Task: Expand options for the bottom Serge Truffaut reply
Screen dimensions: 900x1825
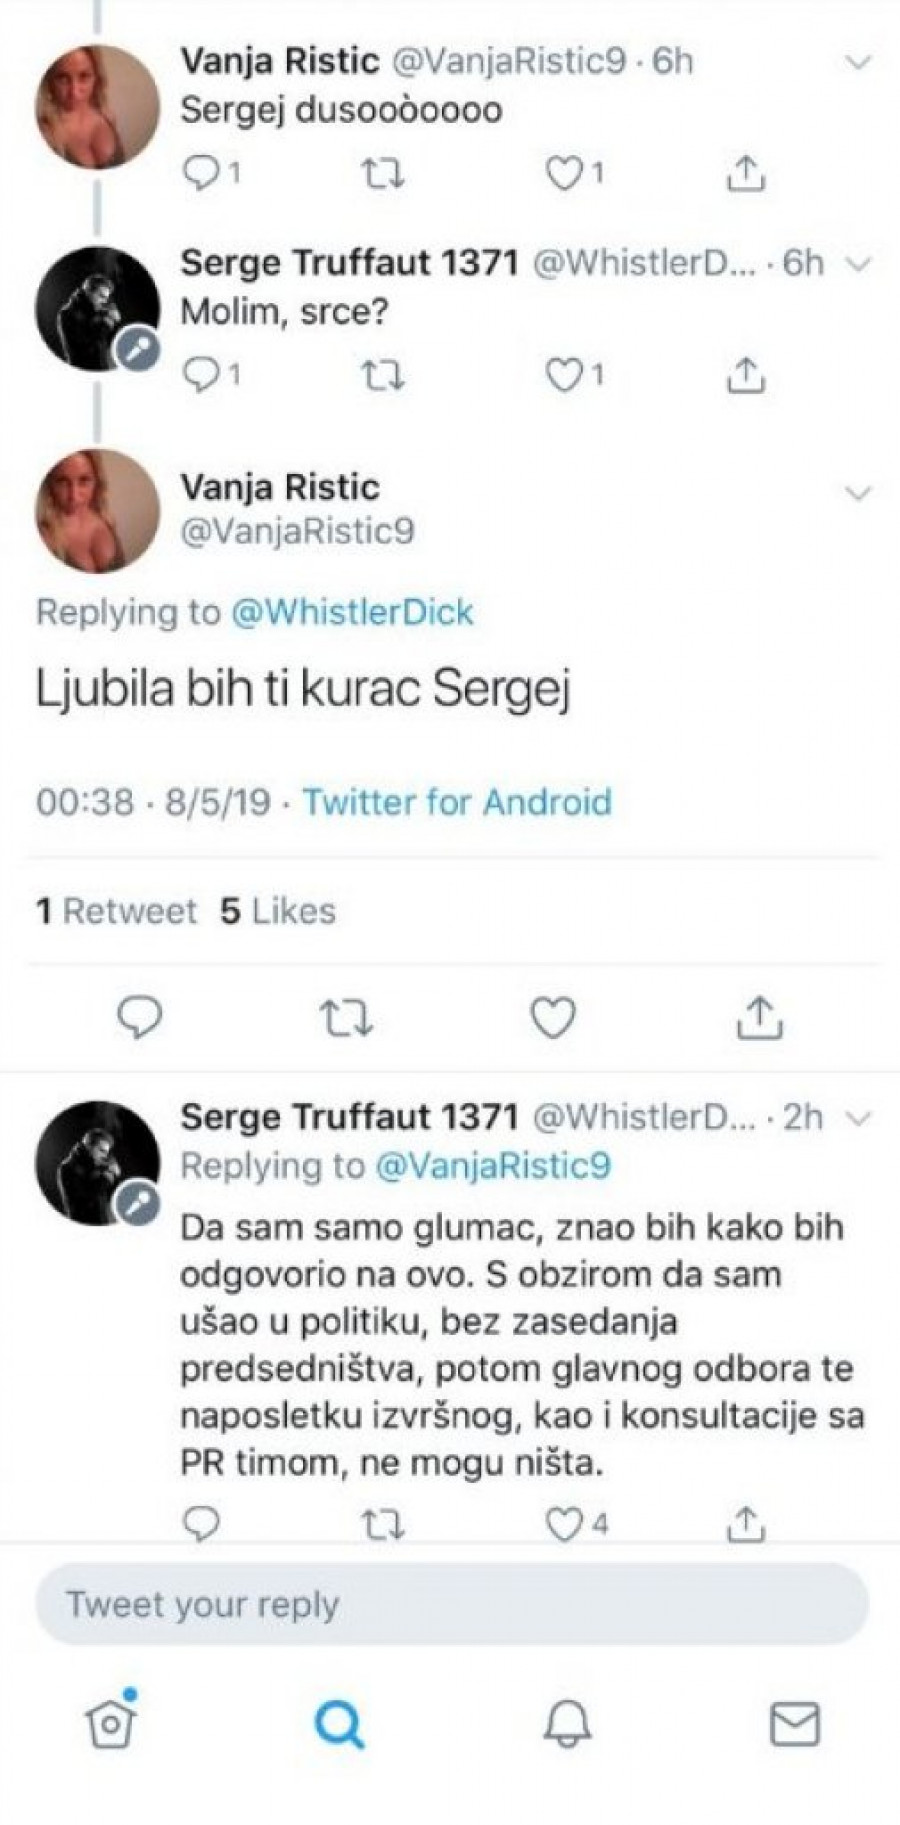Action: coord(858,1118)
